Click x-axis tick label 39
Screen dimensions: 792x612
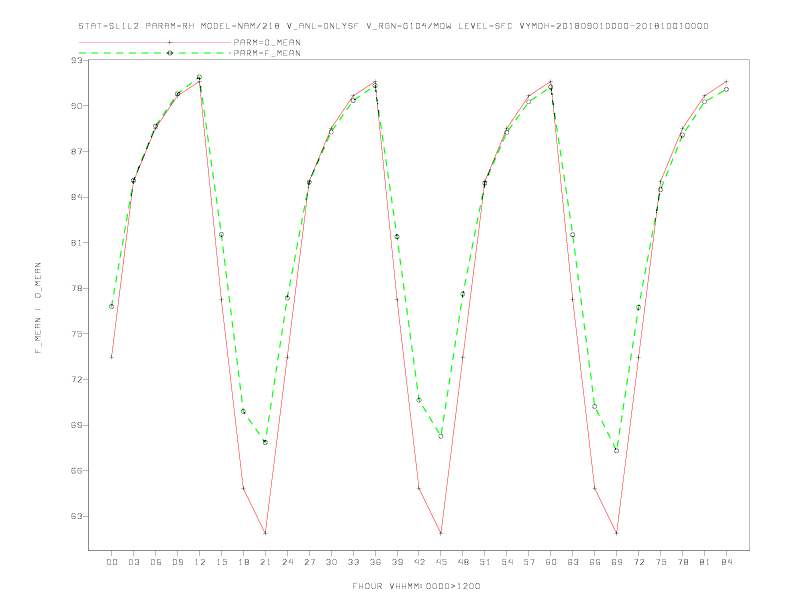397,562
